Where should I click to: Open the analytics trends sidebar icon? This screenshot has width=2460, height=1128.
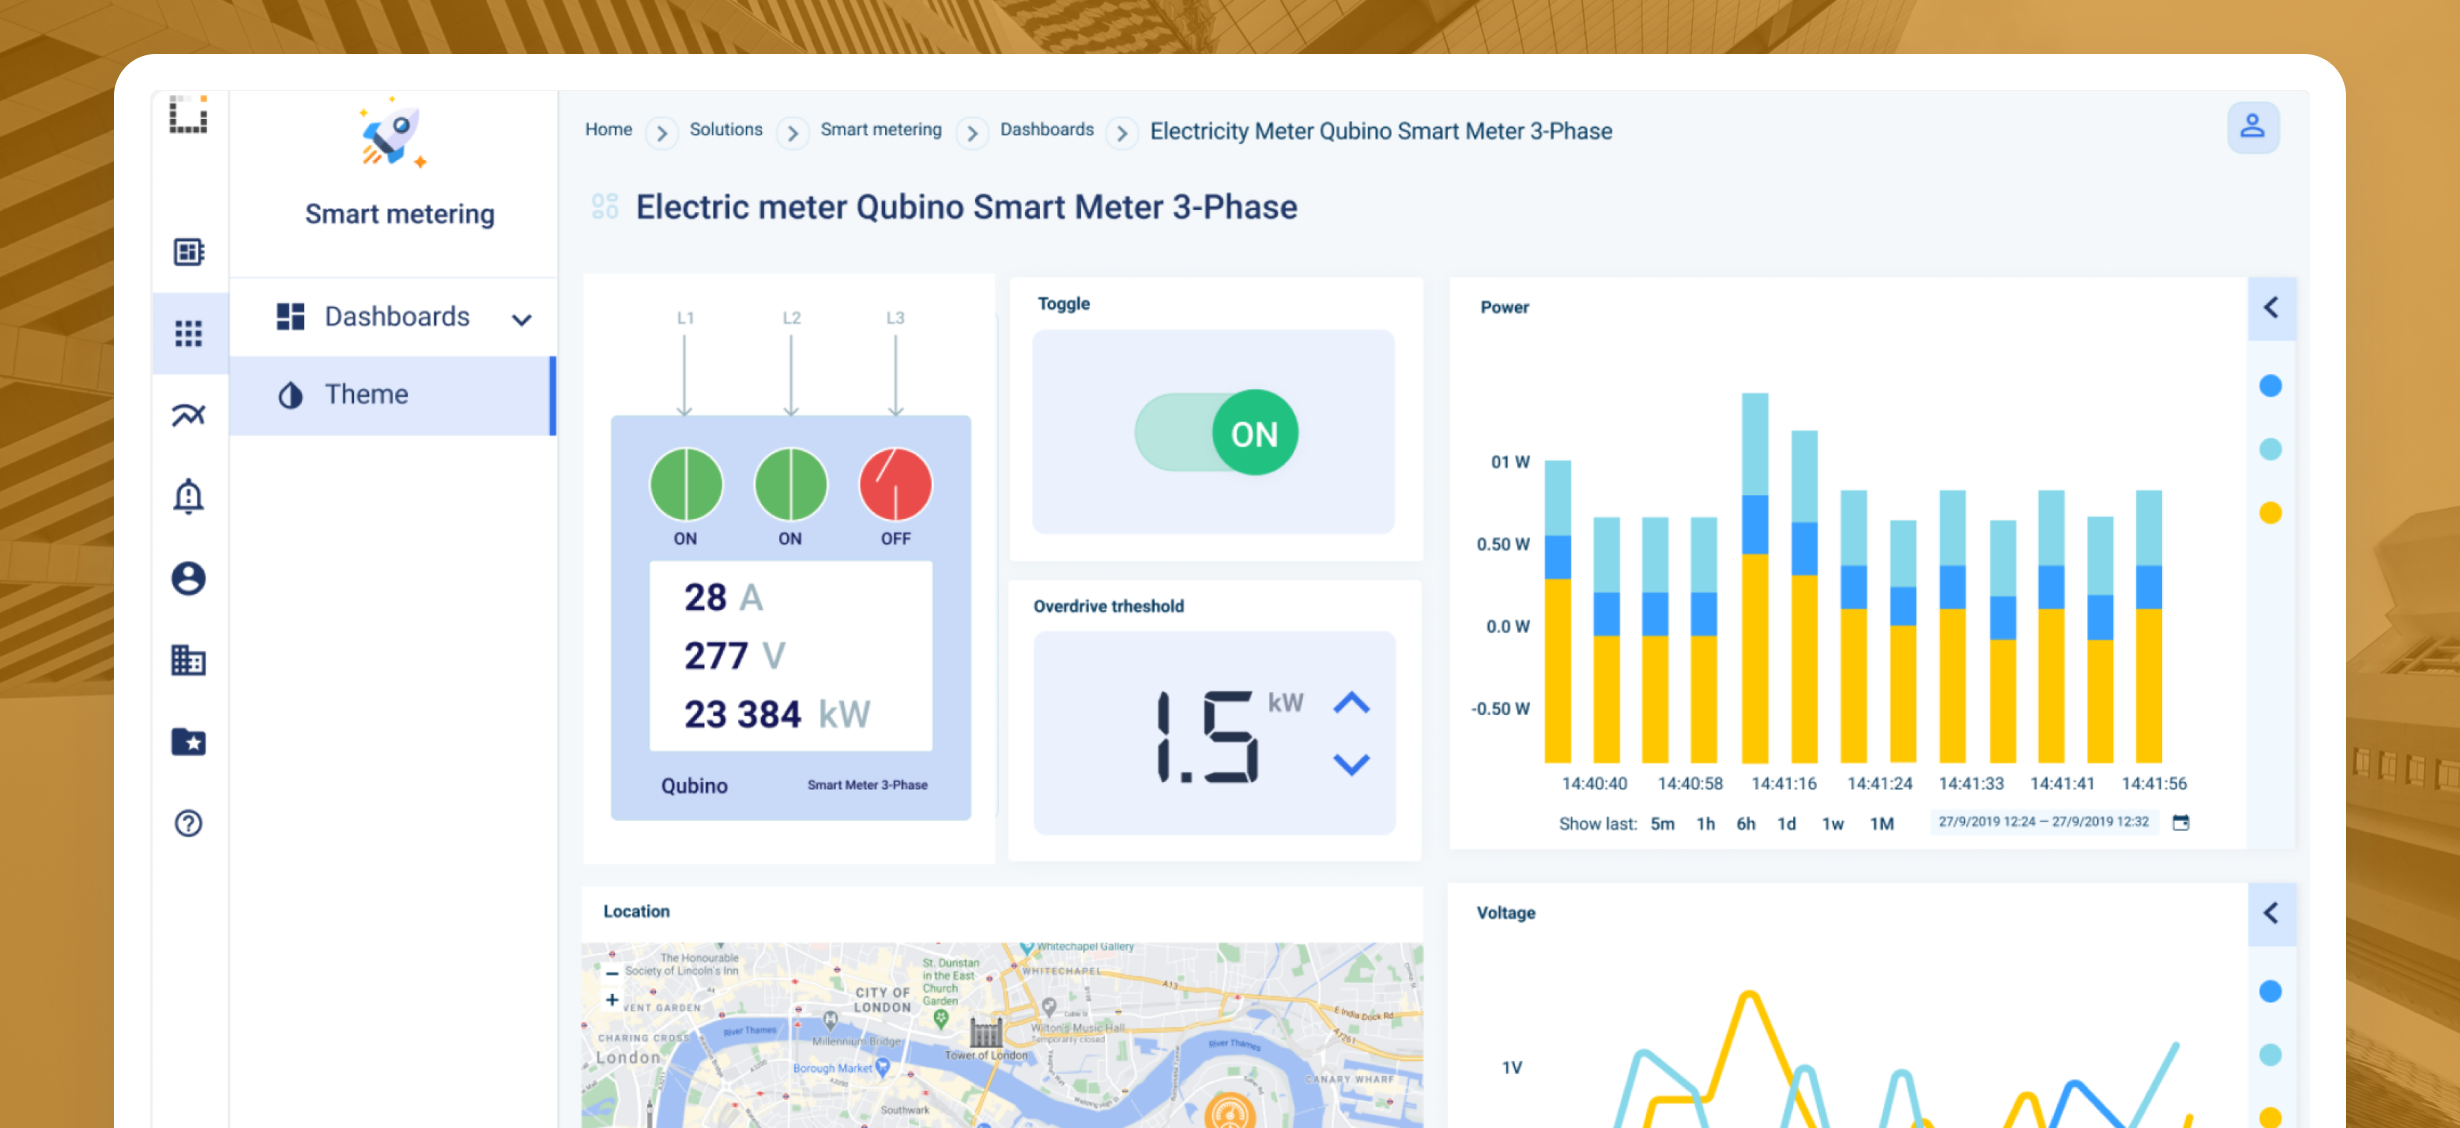tap(188, 414)
